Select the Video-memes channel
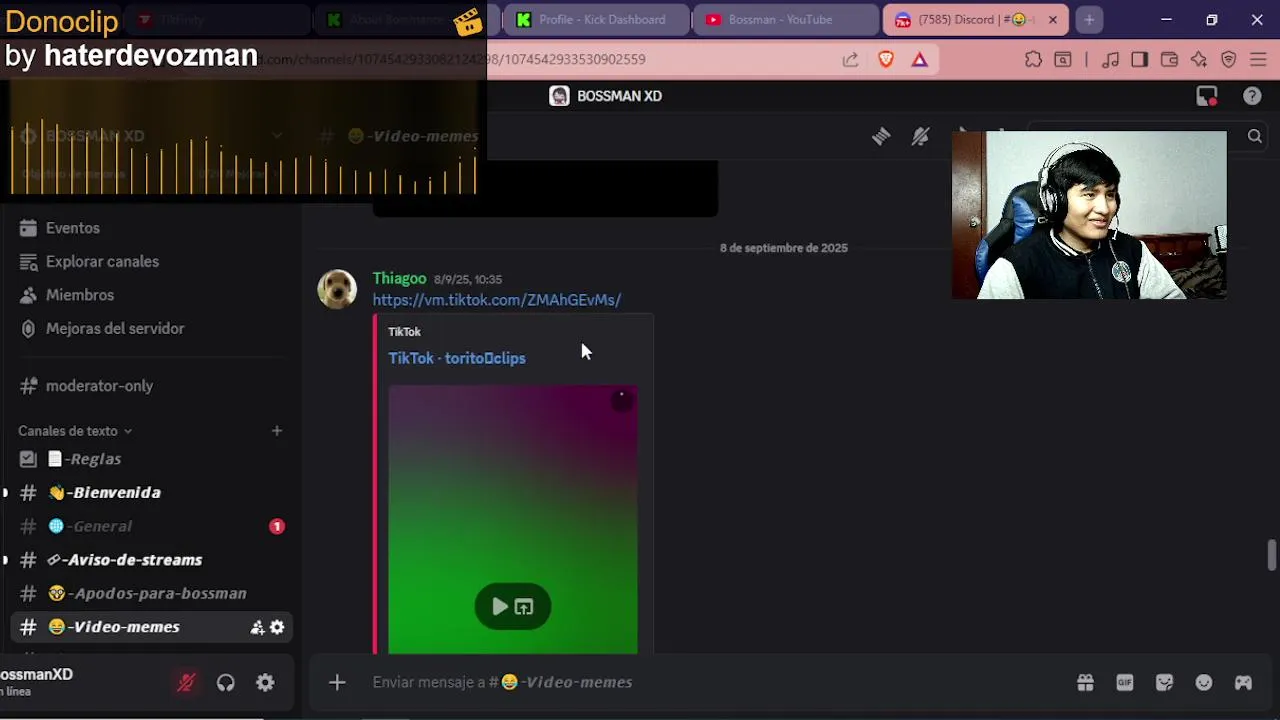 pos(150,627)
